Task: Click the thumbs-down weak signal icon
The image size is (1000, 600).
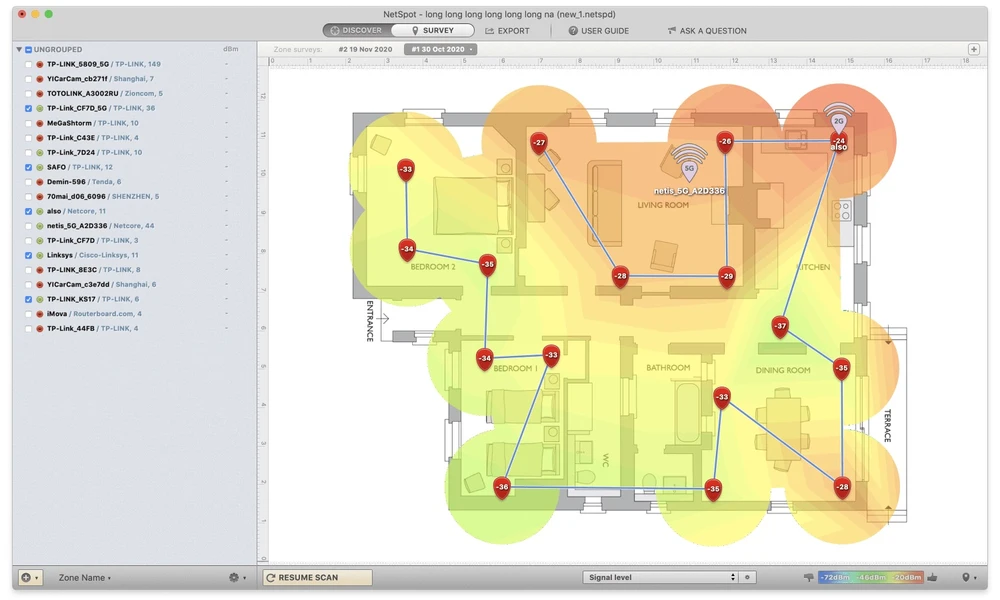Action: pos(809,578)
